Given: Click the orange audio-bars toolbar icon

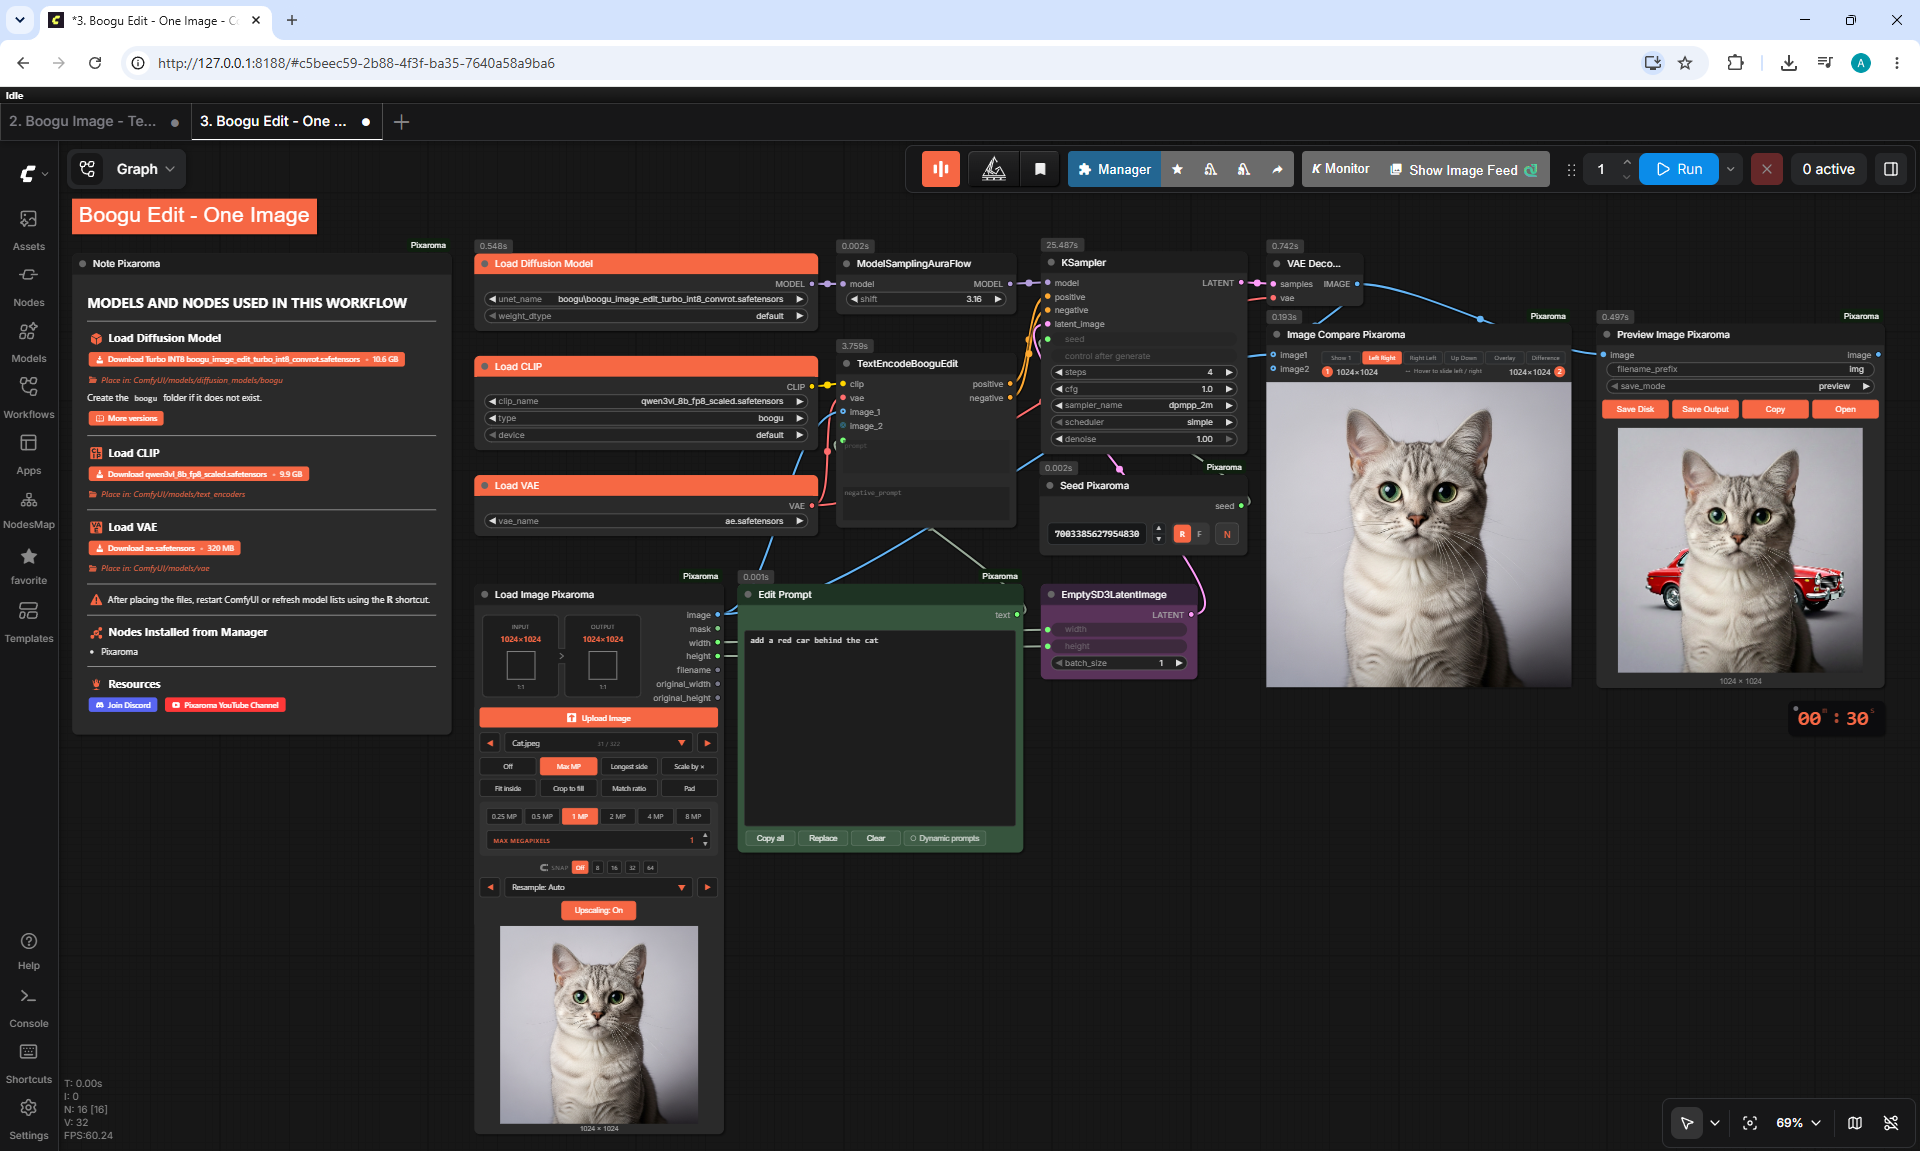Looking at the screenshot, I should pos(940,169).
